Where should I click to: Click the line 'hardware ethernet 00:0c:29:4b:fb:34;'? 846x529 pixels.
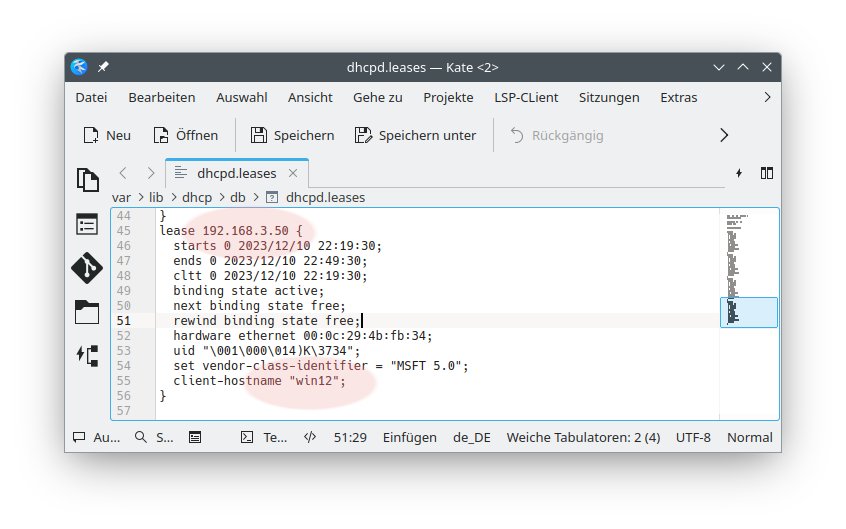[x=303, y=336]
